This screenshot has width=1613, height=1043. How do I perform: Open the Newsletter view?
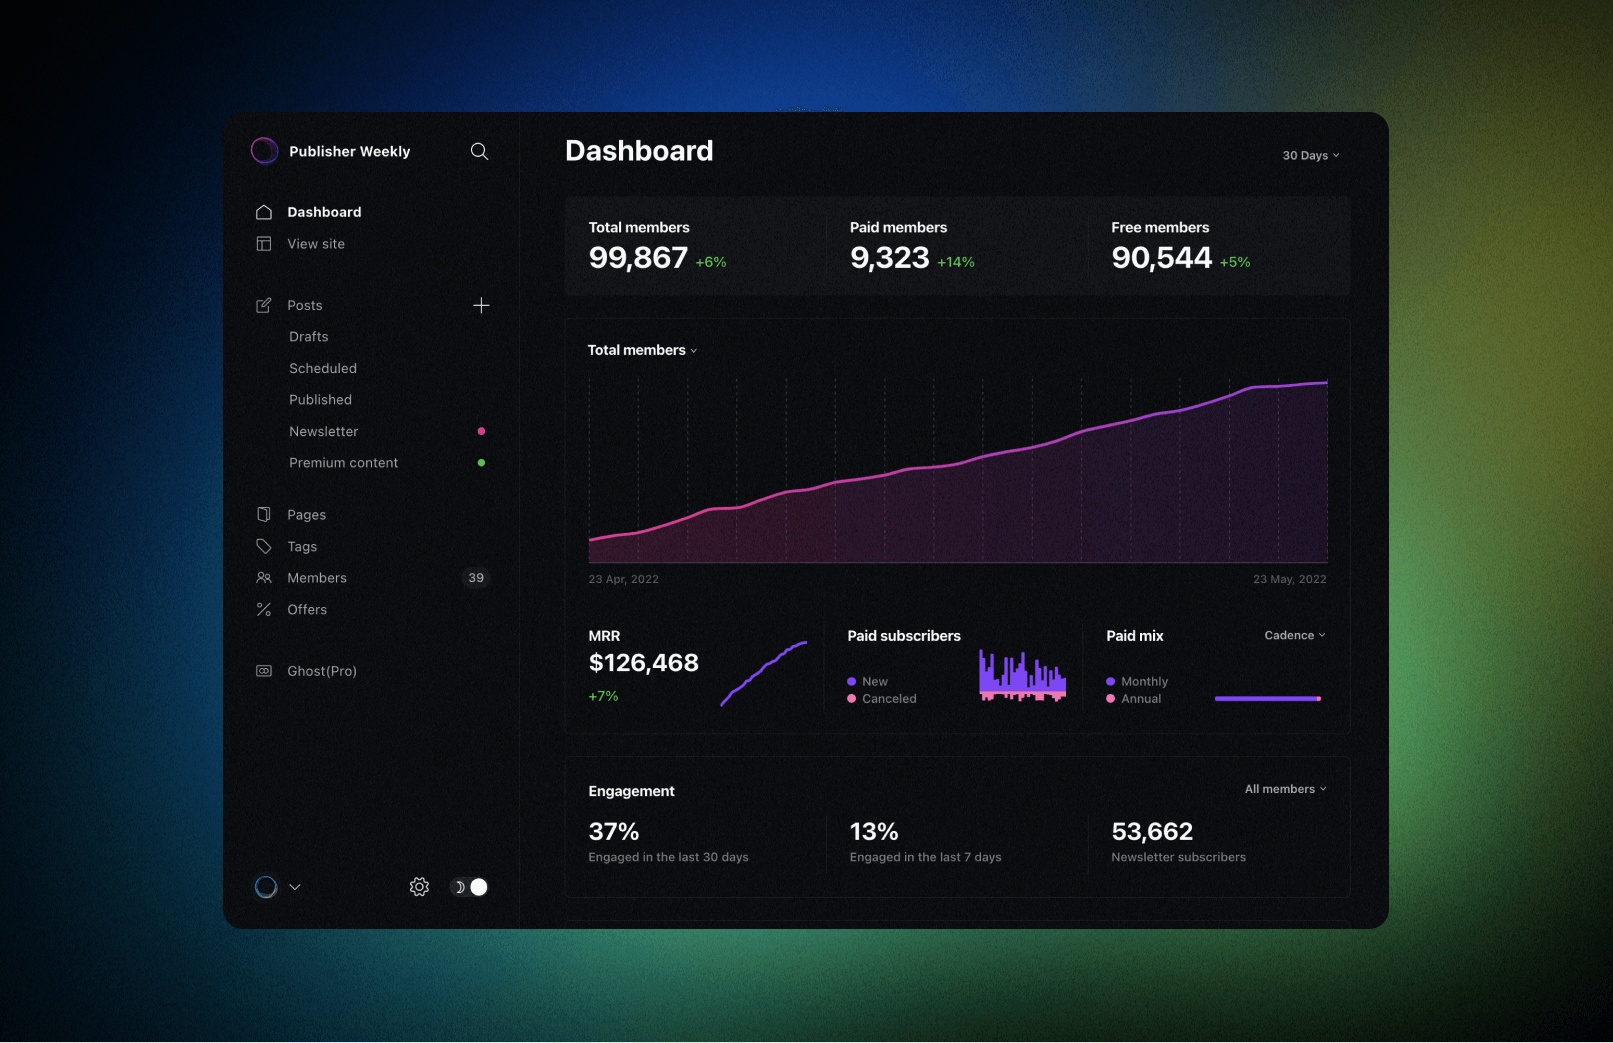[x=323, y=431]
